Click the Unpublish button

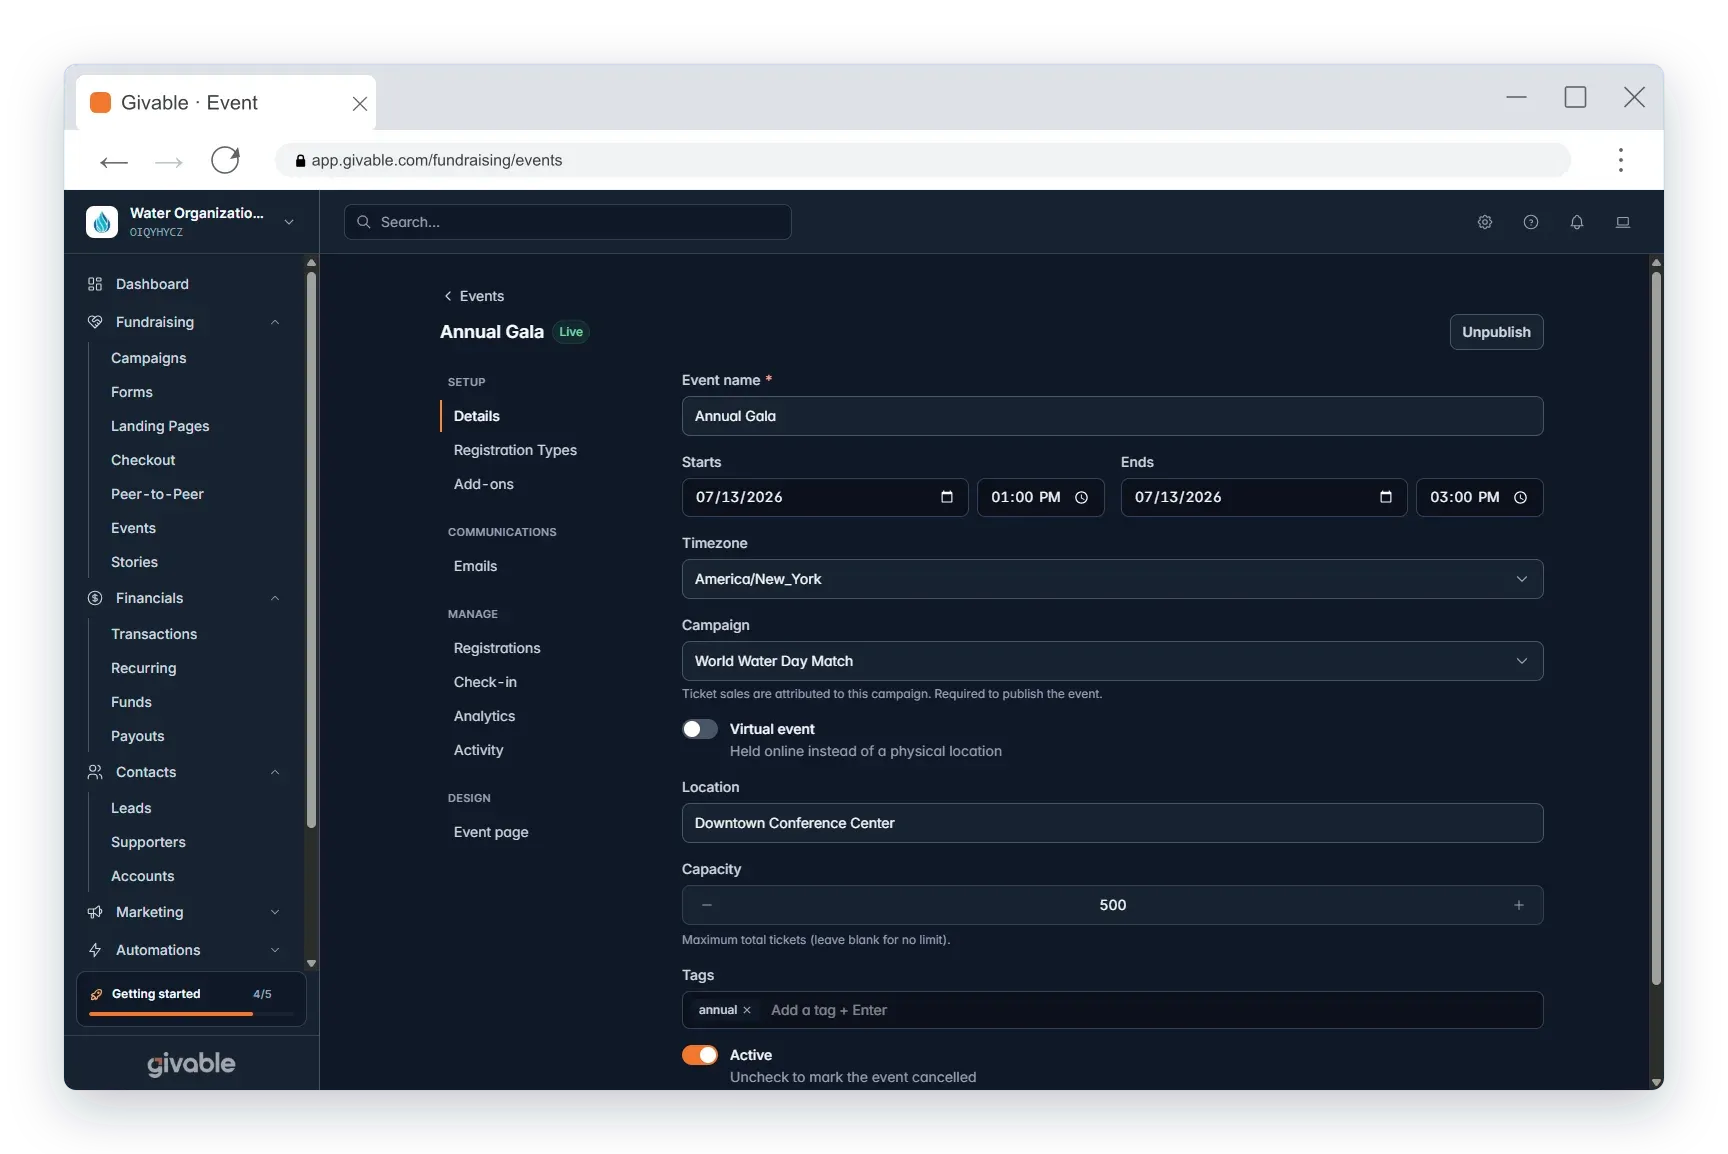(x=1496, y=332)
